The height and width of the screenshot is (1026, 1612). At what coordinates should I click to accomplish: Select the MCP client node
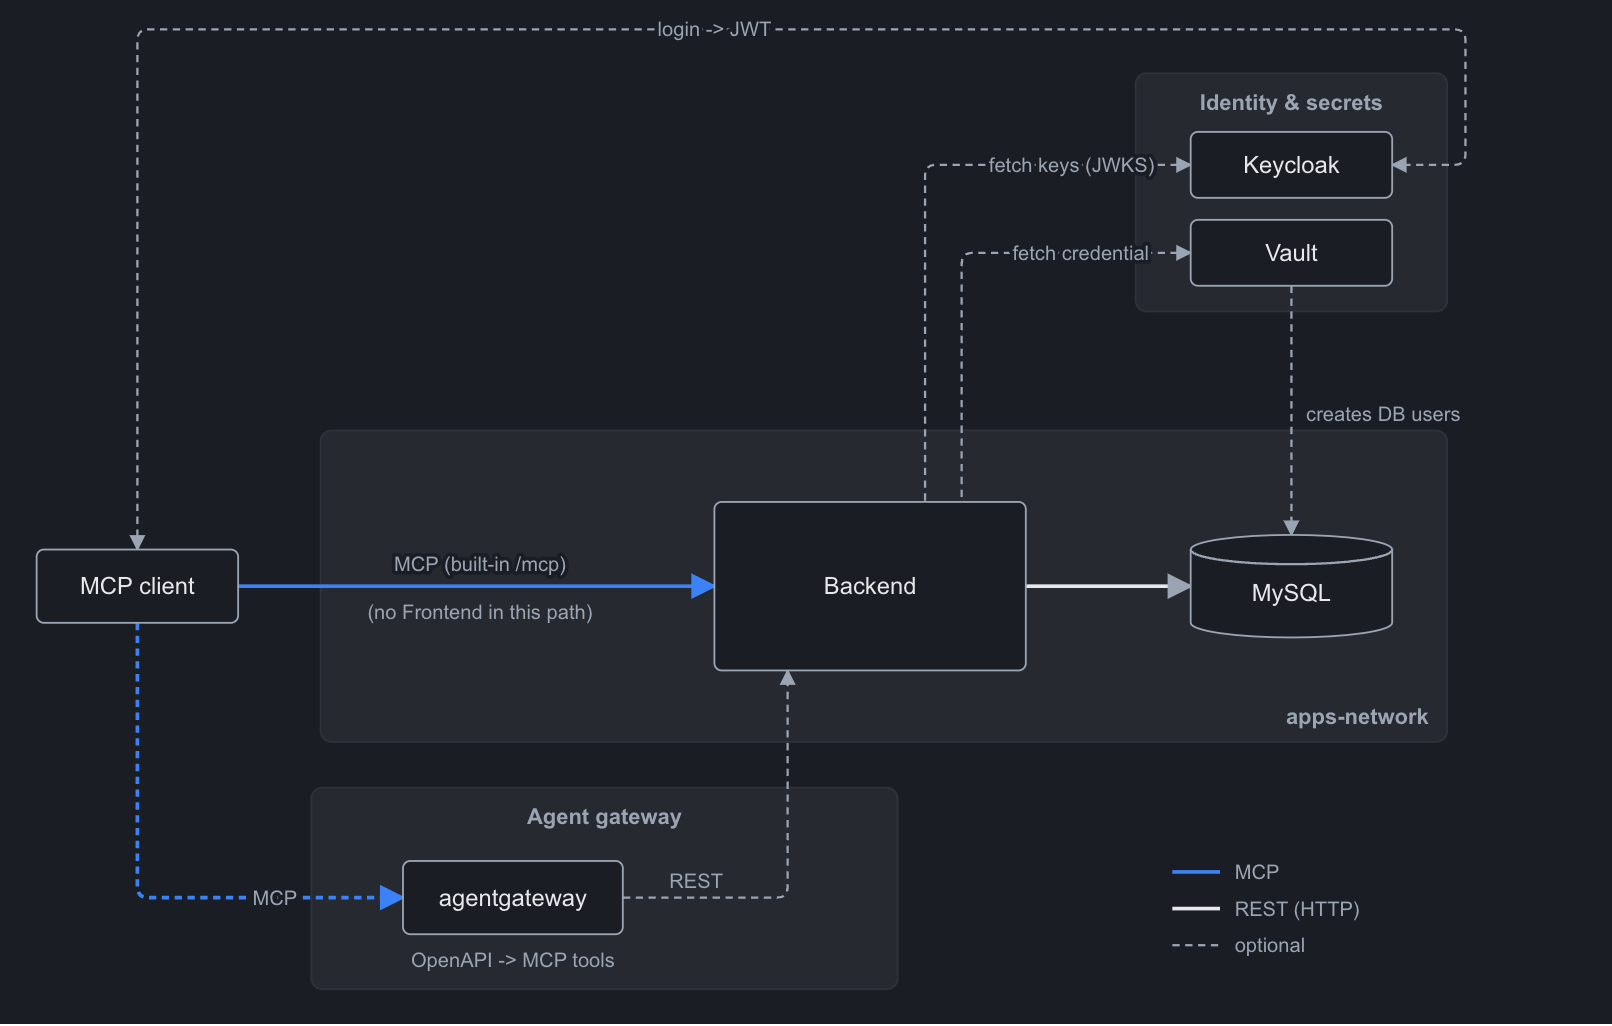pyautogui.click(x=137, y=586)
